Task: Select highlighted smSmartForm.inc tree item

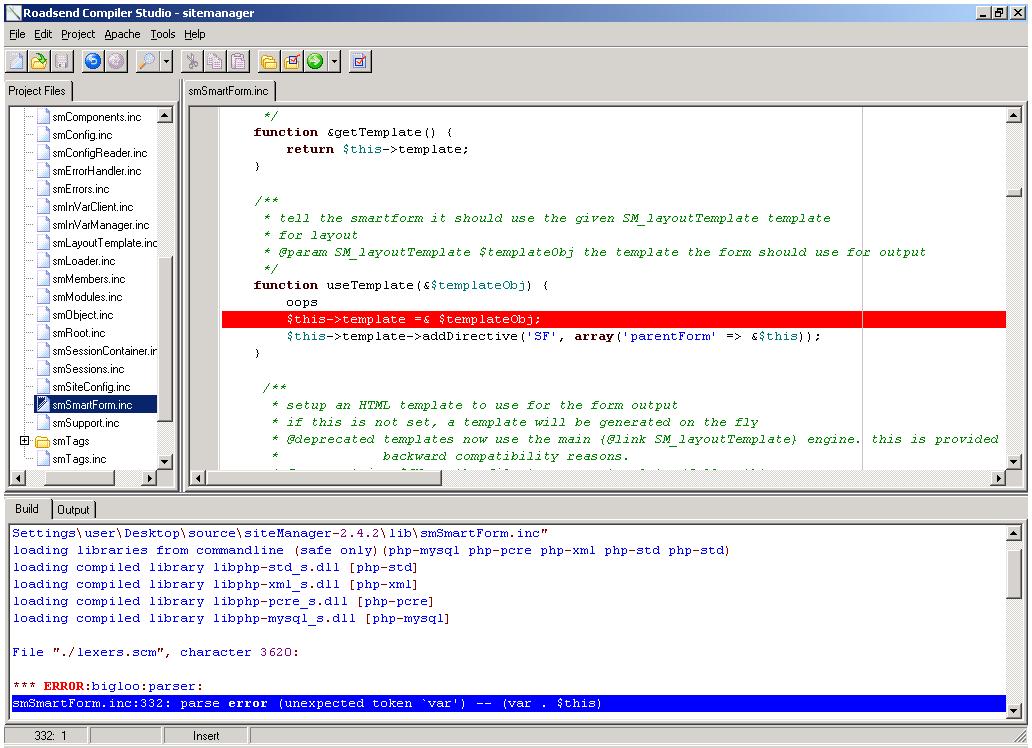Action: coord(95,405)
